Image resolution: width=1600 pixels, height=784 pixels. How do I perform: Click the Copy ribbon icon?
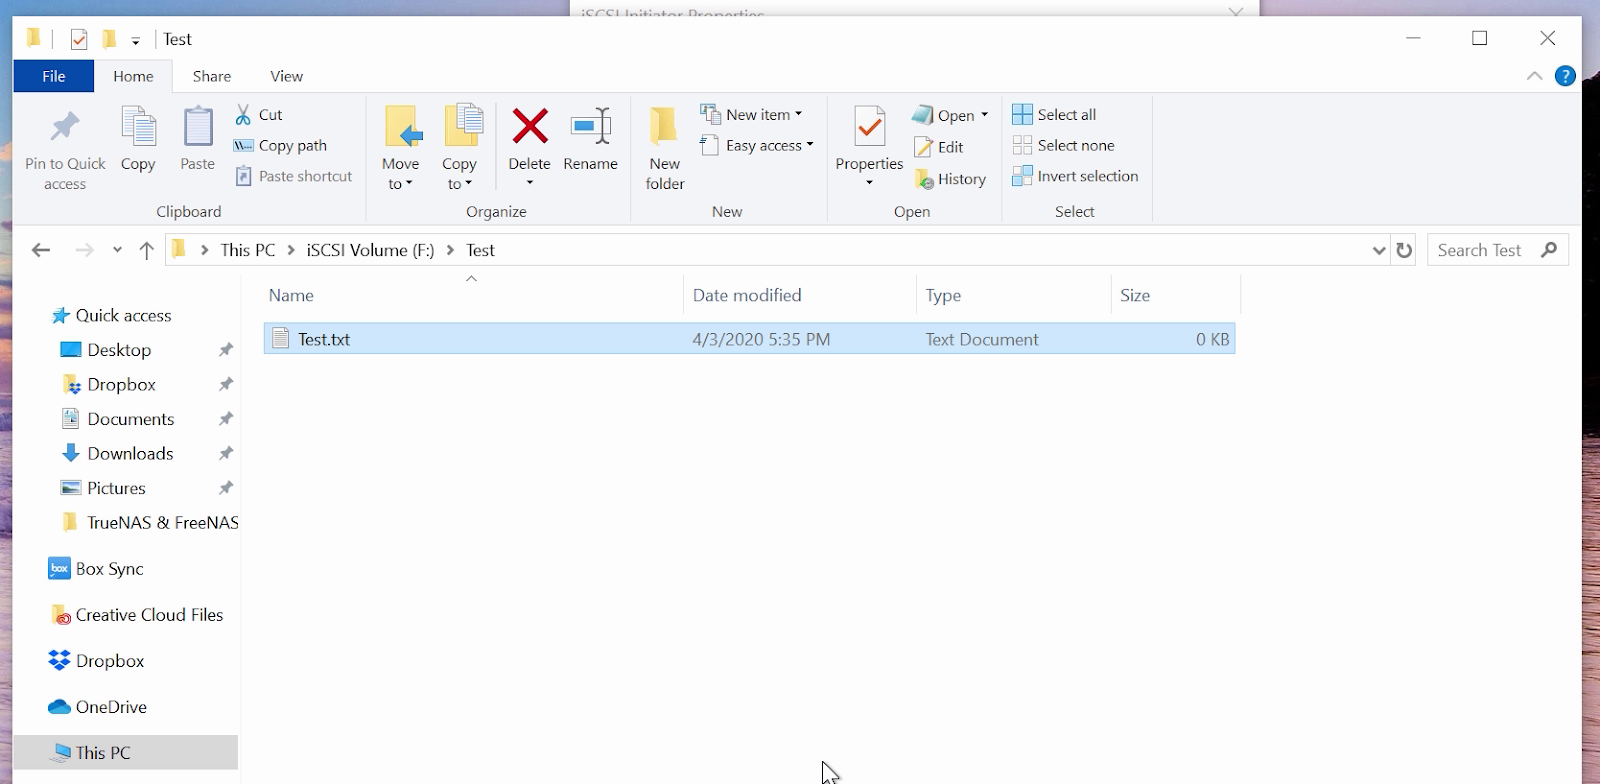click(138, 140)
